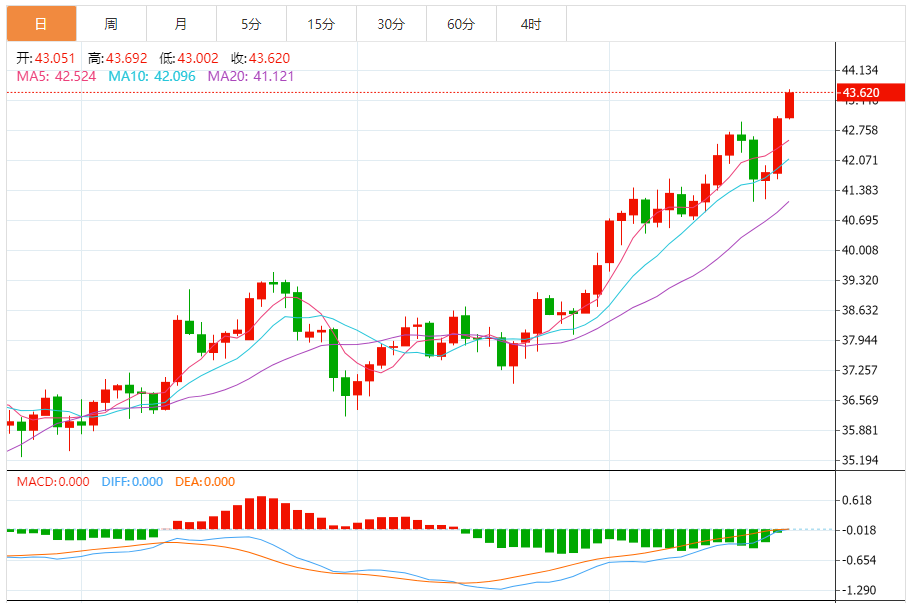The image size is (911, 603).
Task: Click the MA20 41.121 indicator label
Action: [x=250, y=76]
